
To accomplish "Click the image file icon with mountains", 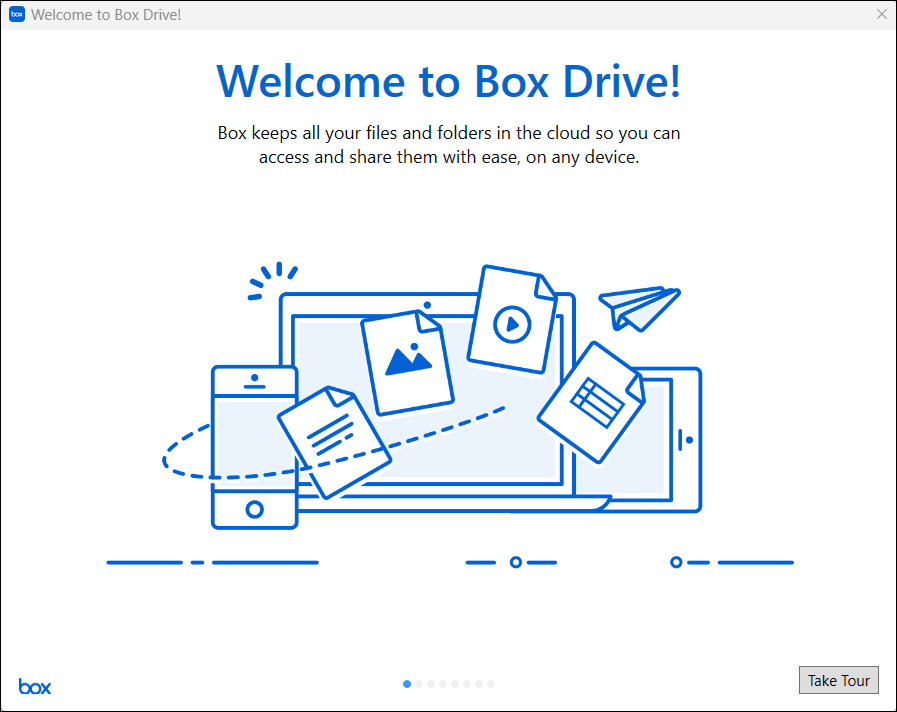I will point(407,360).
